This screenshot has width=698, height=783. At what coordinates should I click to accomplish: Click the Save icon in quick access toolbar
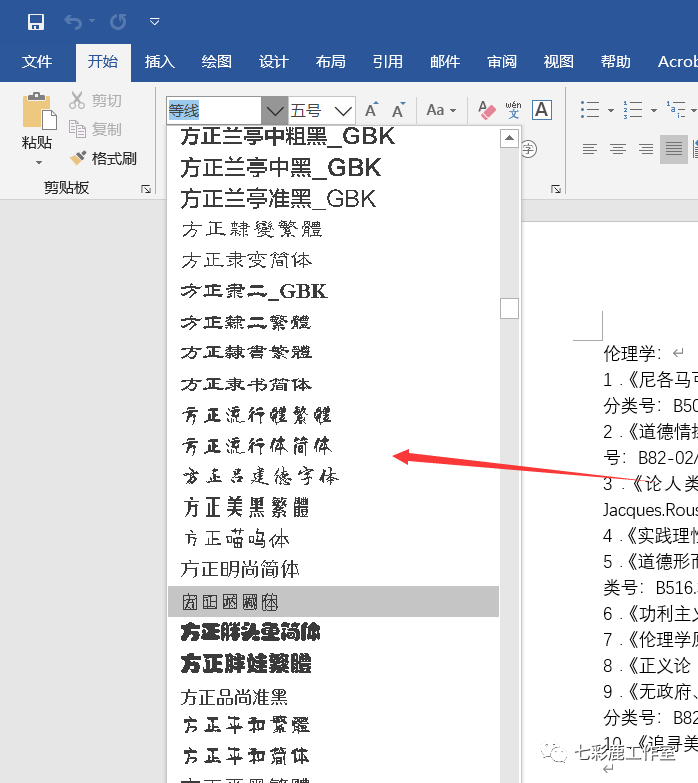pos(35,22)
